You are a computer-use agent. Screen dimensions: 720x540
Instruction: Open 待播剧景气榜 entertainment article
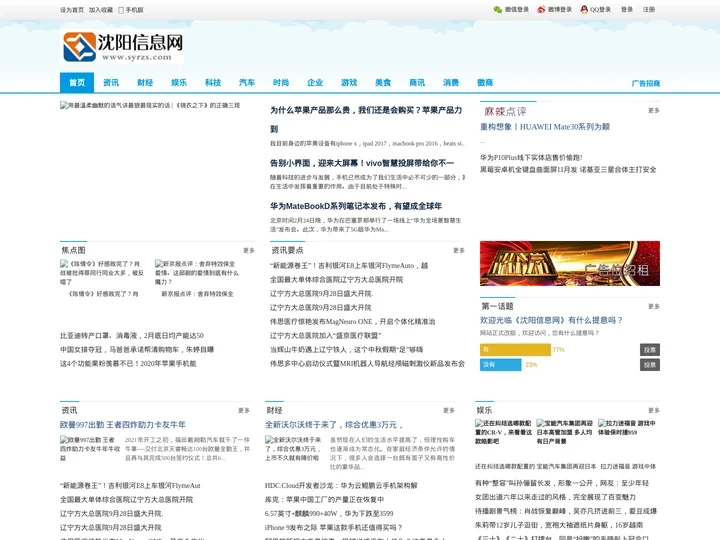(x=566, y=511)
